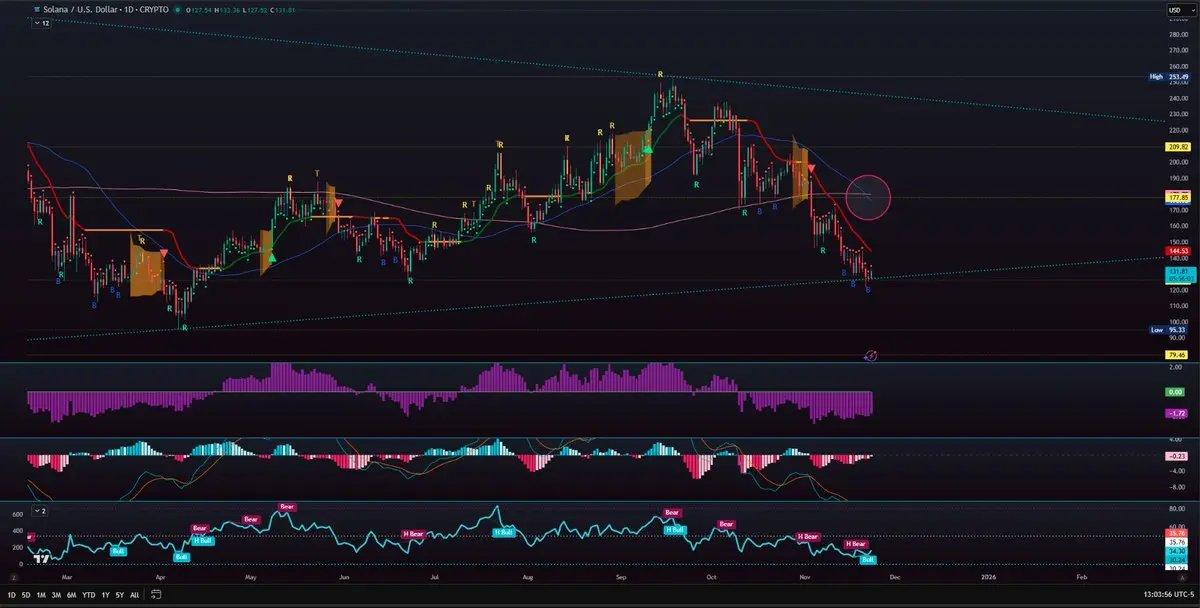Click the Low 95.33 price label
1200x608 pixels.
point(1169,329)
